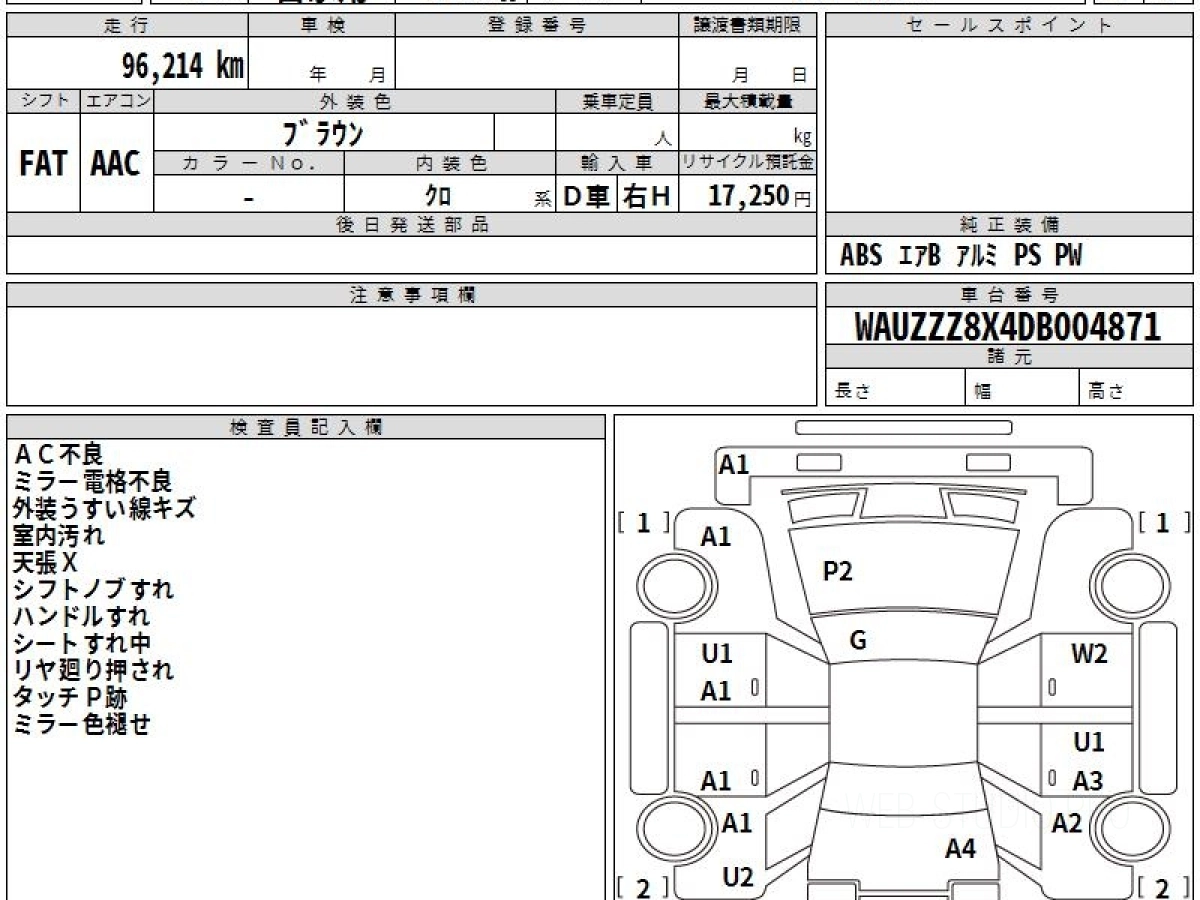Viewport: 1200px width, 900px height.
Task: Click the AAC air conditioner value
Action: 116,164
